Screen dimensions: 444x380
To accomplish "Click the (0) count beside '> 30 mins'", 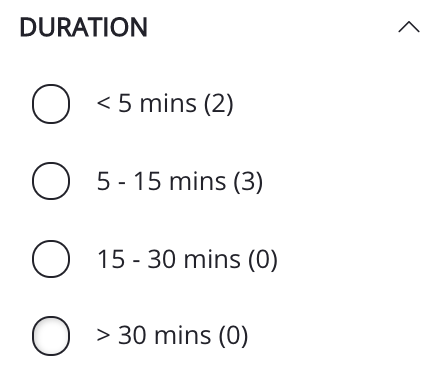I will point(233,336).
